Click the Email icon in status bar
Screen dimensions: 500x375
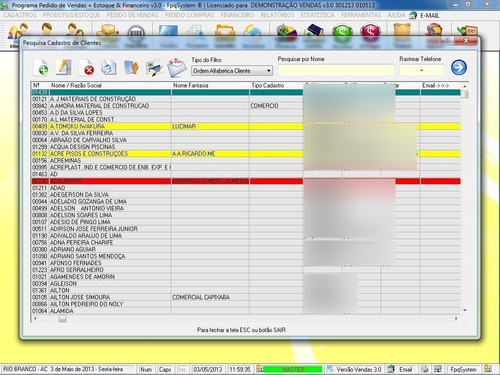(x=391, y=369)
